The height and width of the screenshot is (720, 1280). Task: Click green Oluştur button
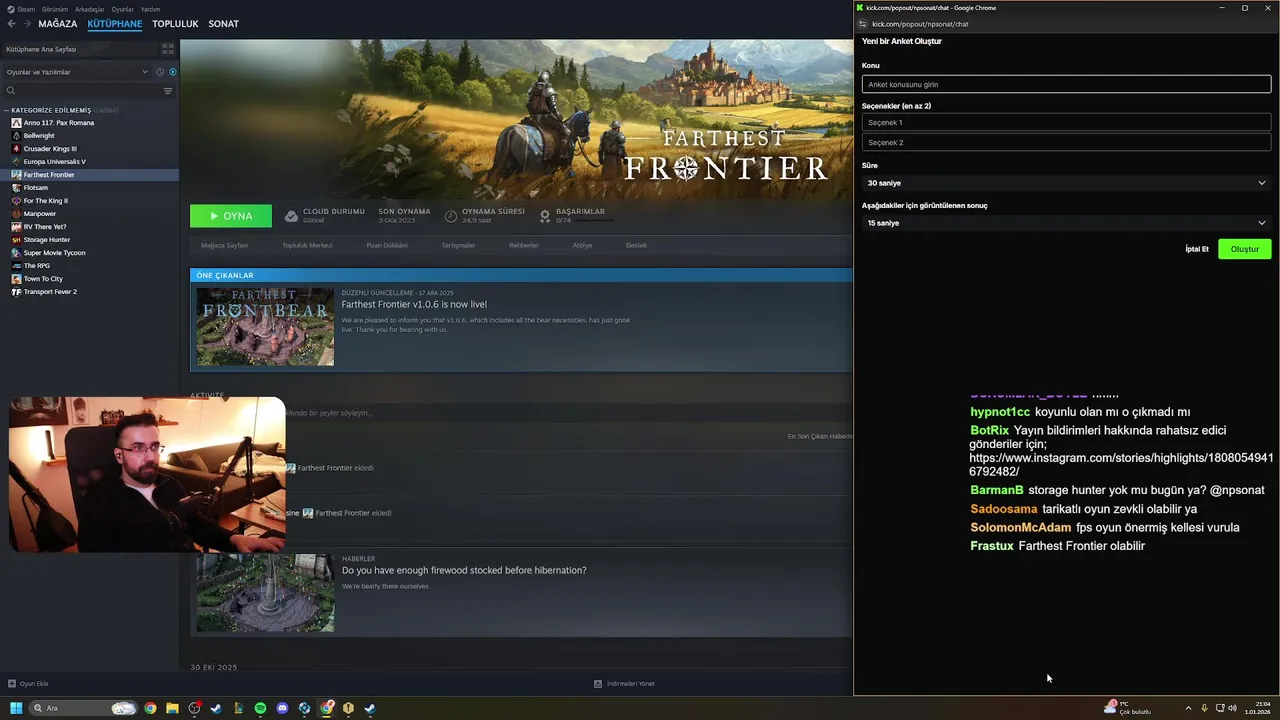(1245, 249)
